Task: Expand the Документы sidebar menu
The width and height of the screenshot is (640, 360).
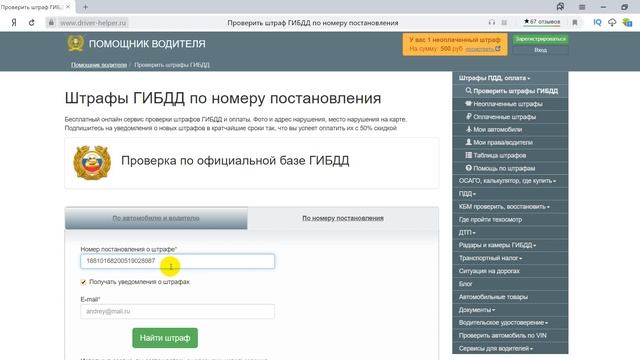Action: [510, 310]
